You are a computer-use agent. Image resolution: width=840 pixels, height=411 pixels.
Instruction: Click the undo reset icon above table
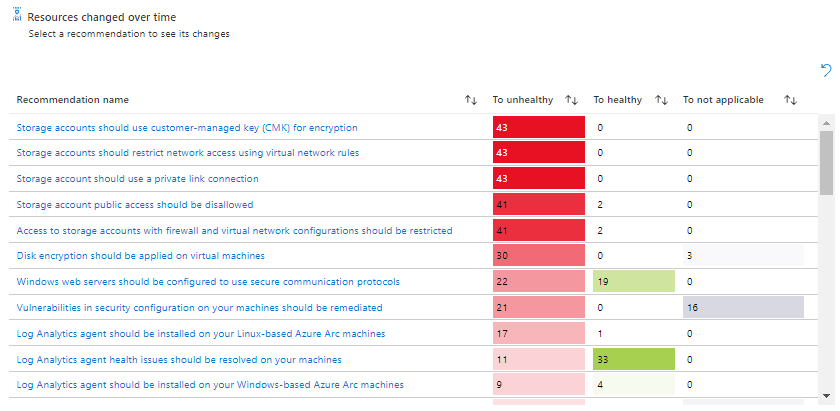[825, 69]
